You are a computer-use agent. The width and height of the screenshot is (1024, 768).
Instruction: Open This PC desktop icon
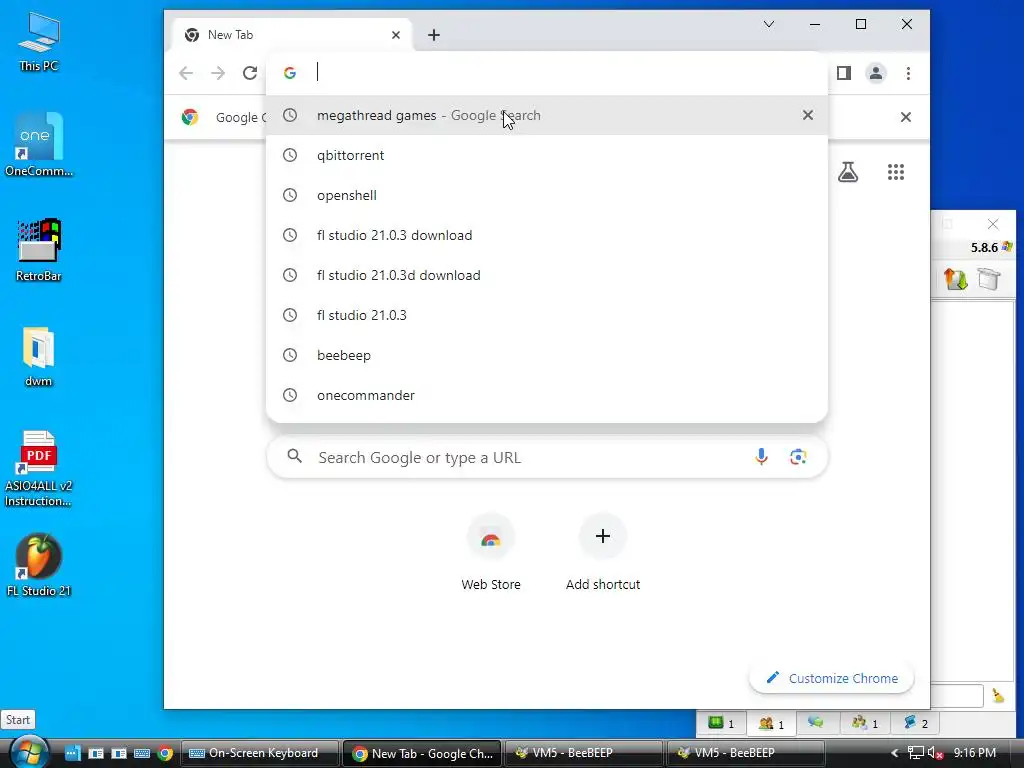(39, 42)
